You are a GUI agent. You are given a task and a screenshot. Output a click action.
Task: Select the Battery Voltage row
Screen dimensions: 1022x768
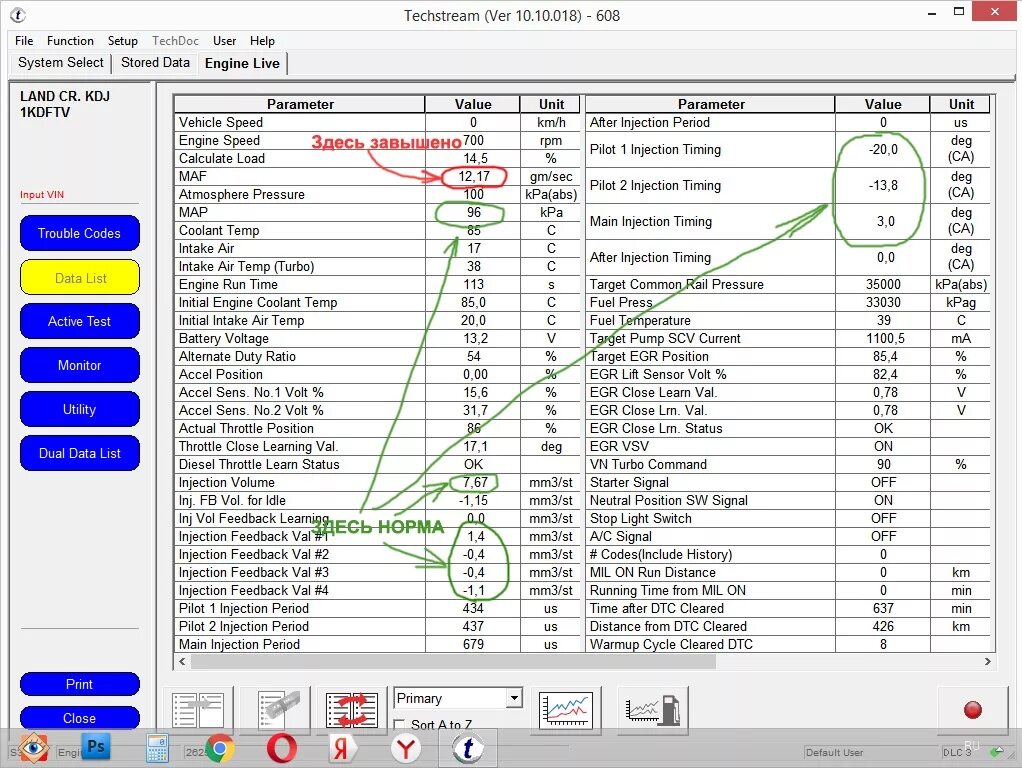pos(377,338)
